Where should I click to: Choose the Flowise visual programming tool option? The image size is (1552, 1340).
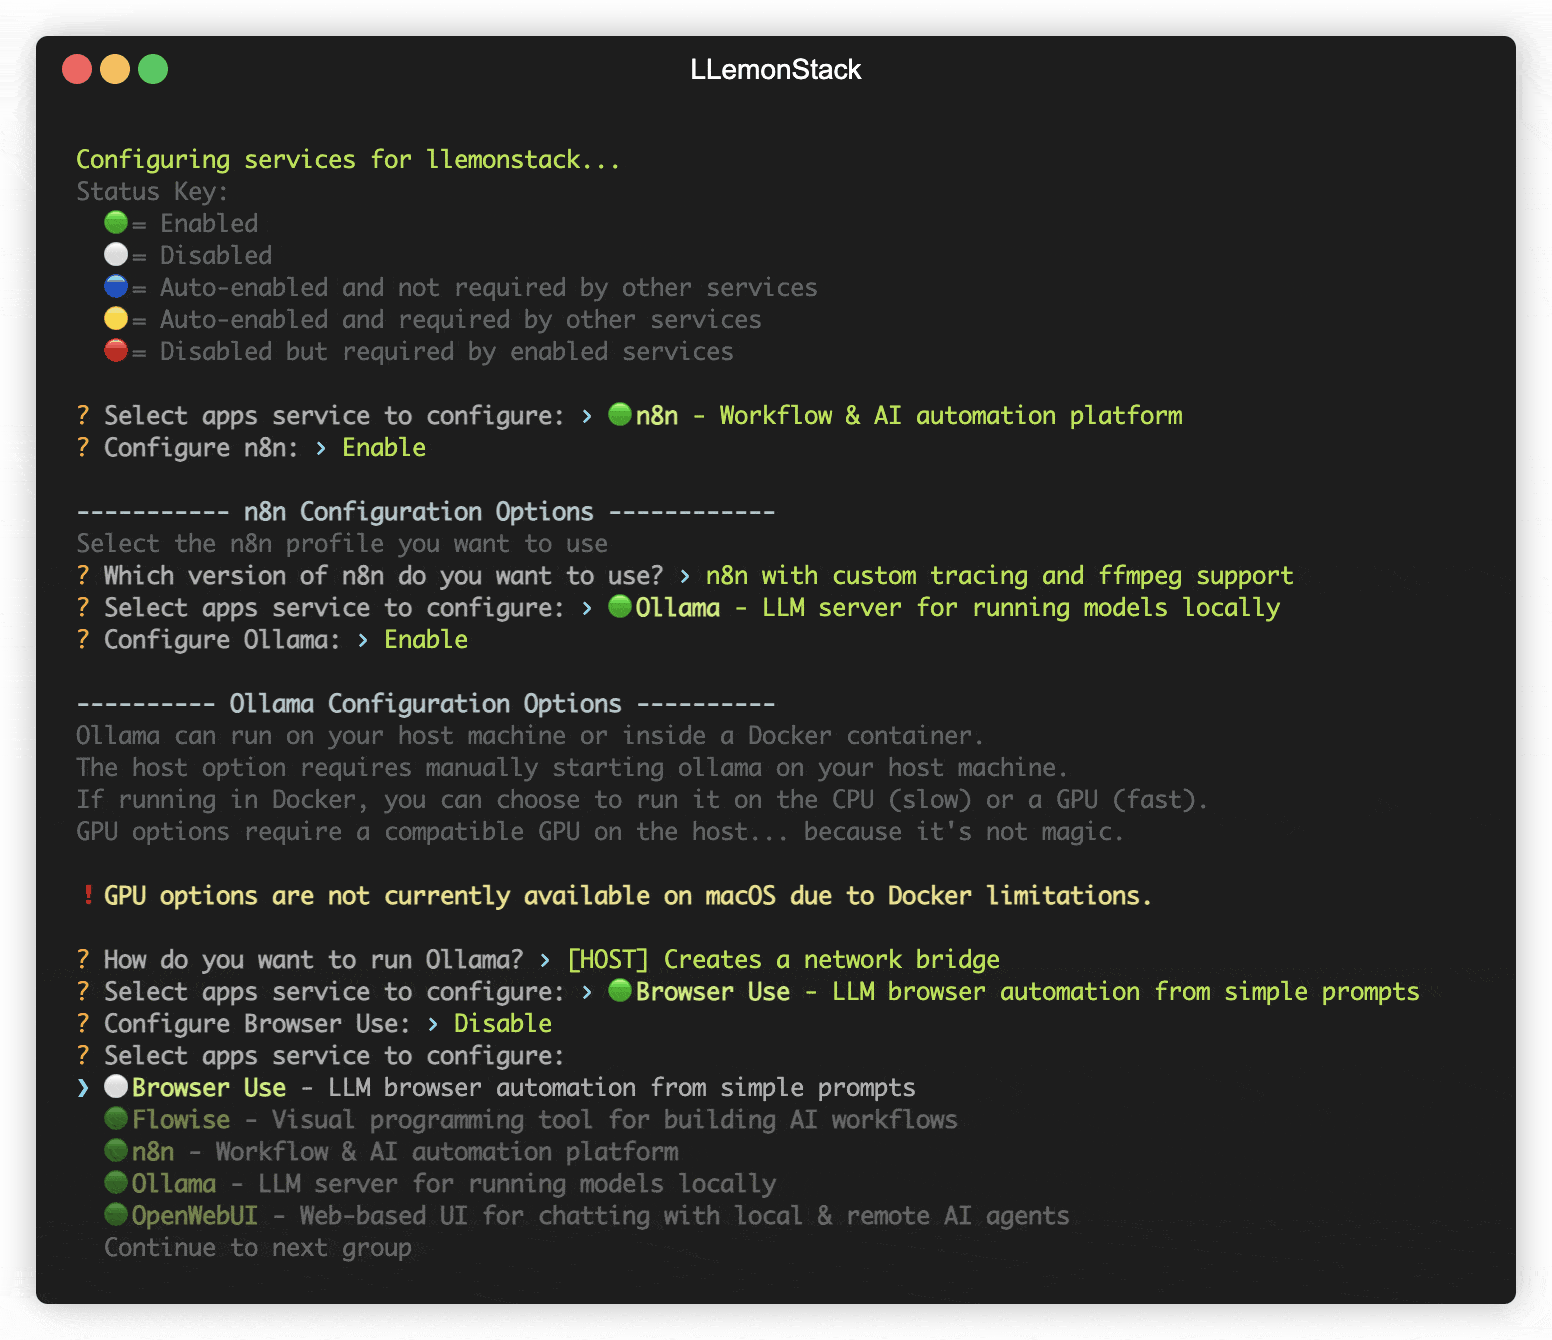(531, 1119)
